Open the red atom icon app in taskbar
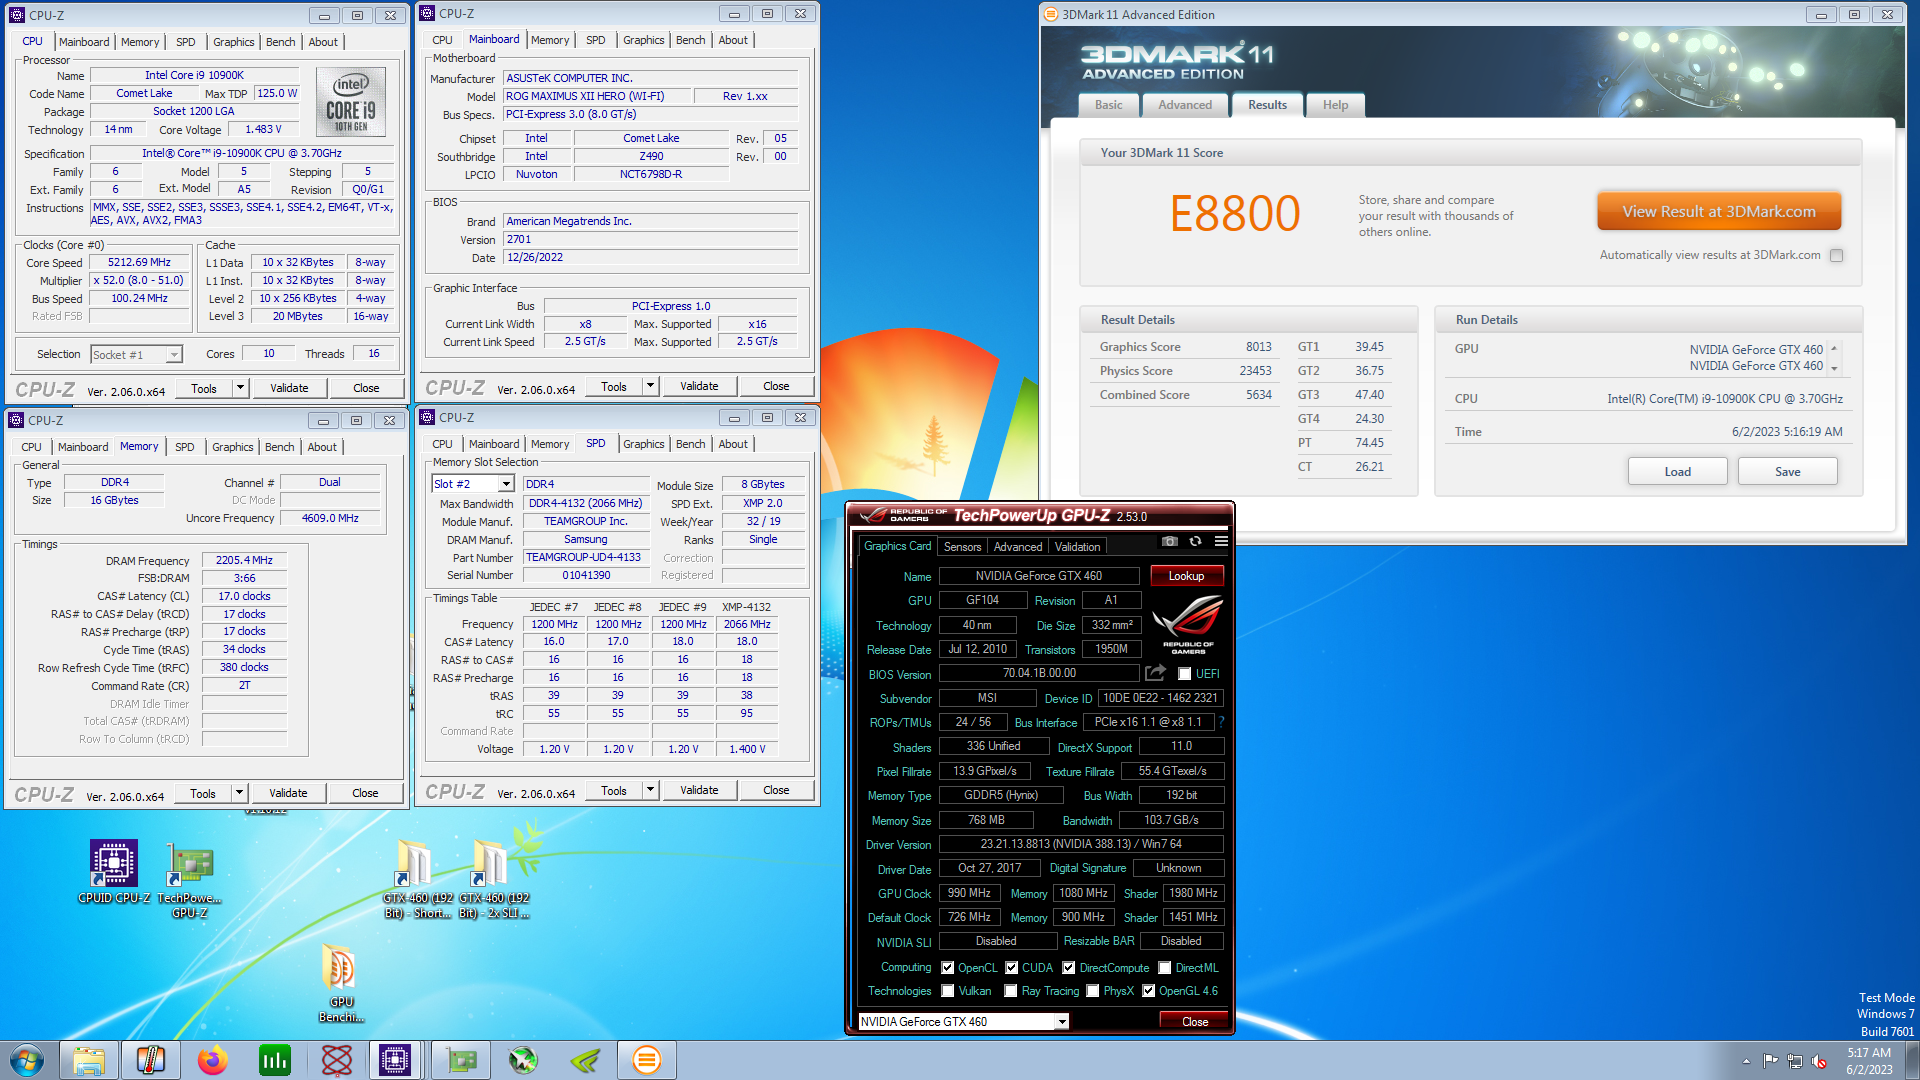Screen dimensions: 1920x1080 tap(337, 1060)
